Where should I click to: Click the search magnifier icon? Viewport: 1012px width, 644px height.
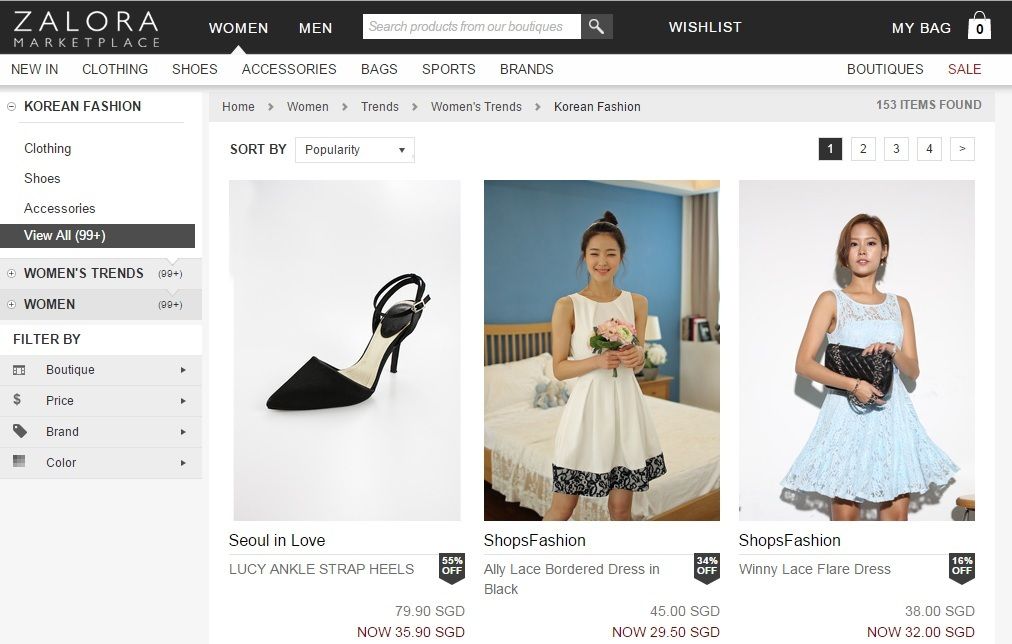point(596,26)
